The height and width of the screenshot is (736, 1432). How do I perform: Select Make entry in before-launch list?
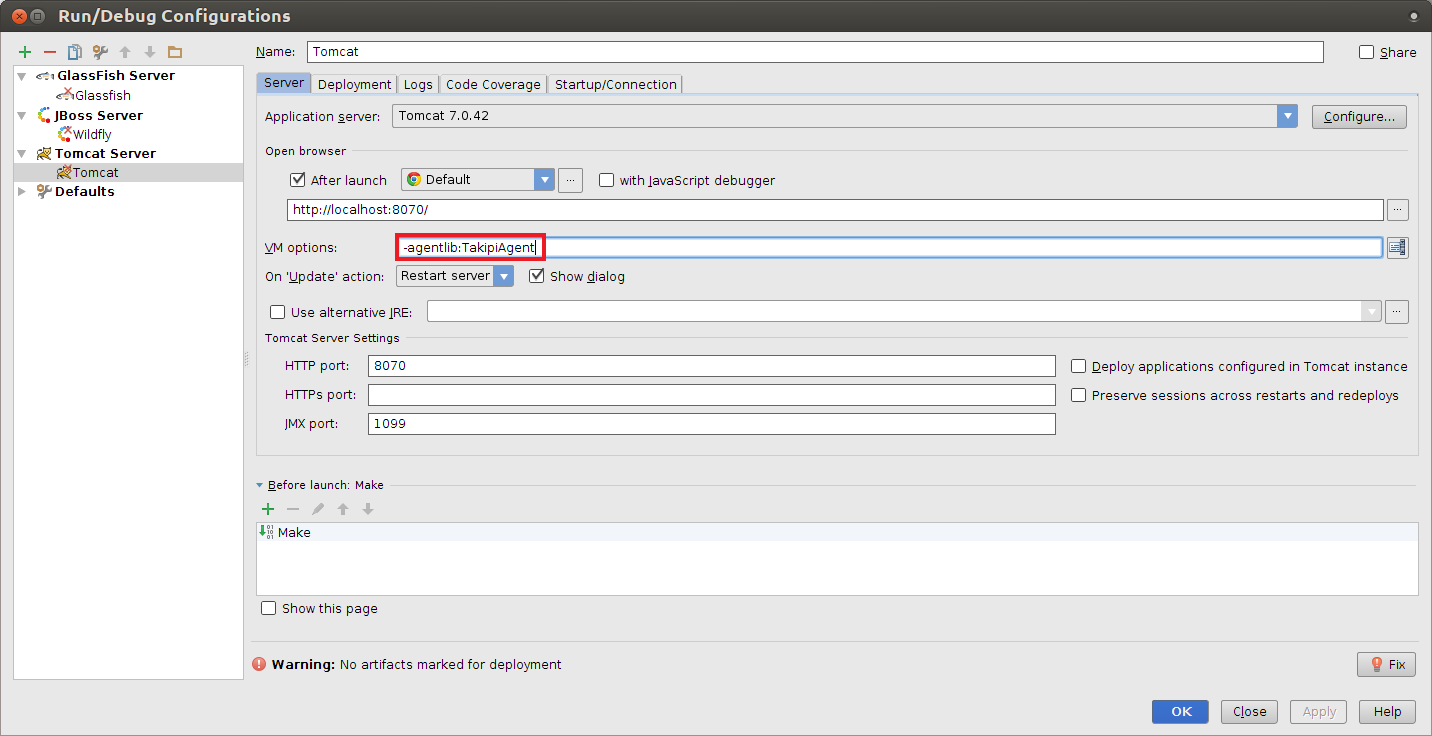point(837,532)
